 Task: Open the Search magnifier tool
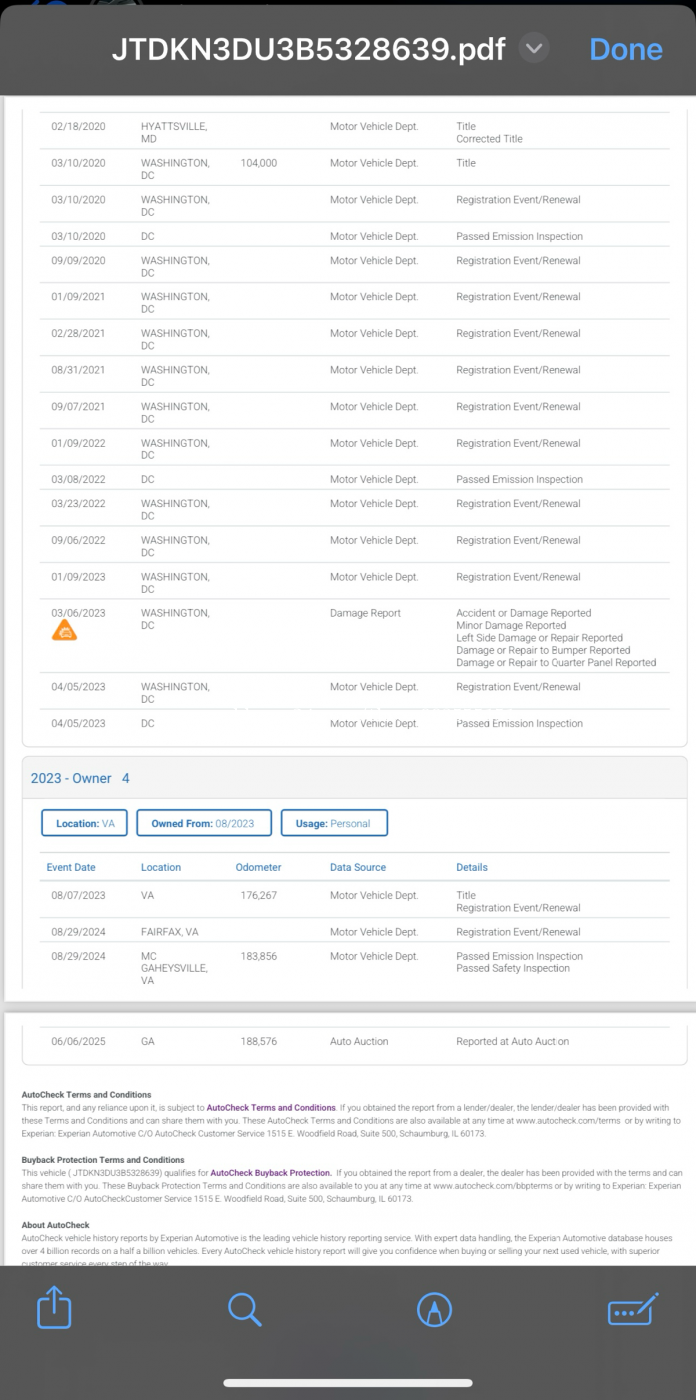tap(244, 1308)
